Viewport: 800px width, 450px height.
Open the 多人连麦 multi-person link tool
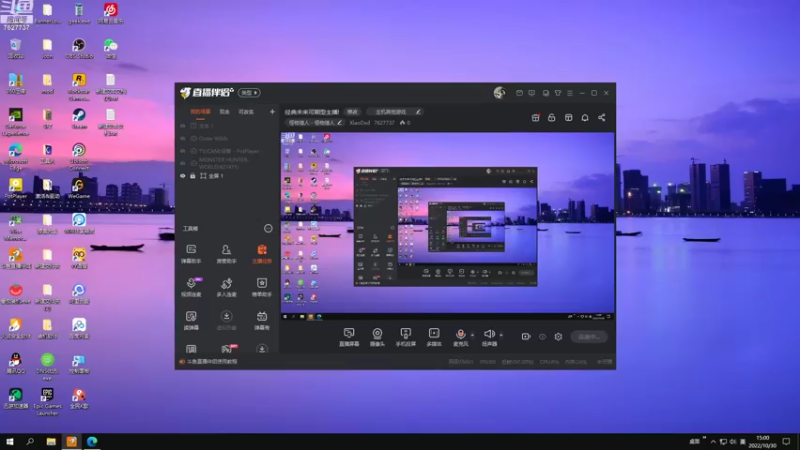(x=226, y=287)
